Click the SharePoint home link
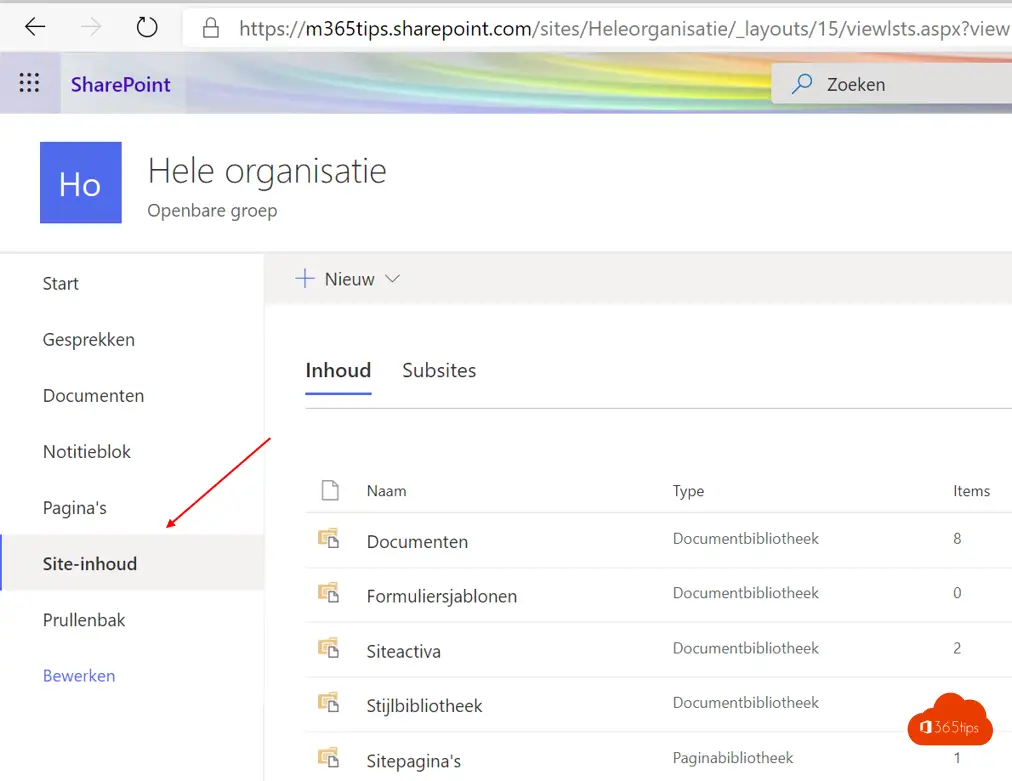Viewport: 1012px width, 781px height. tap(120, 84)
